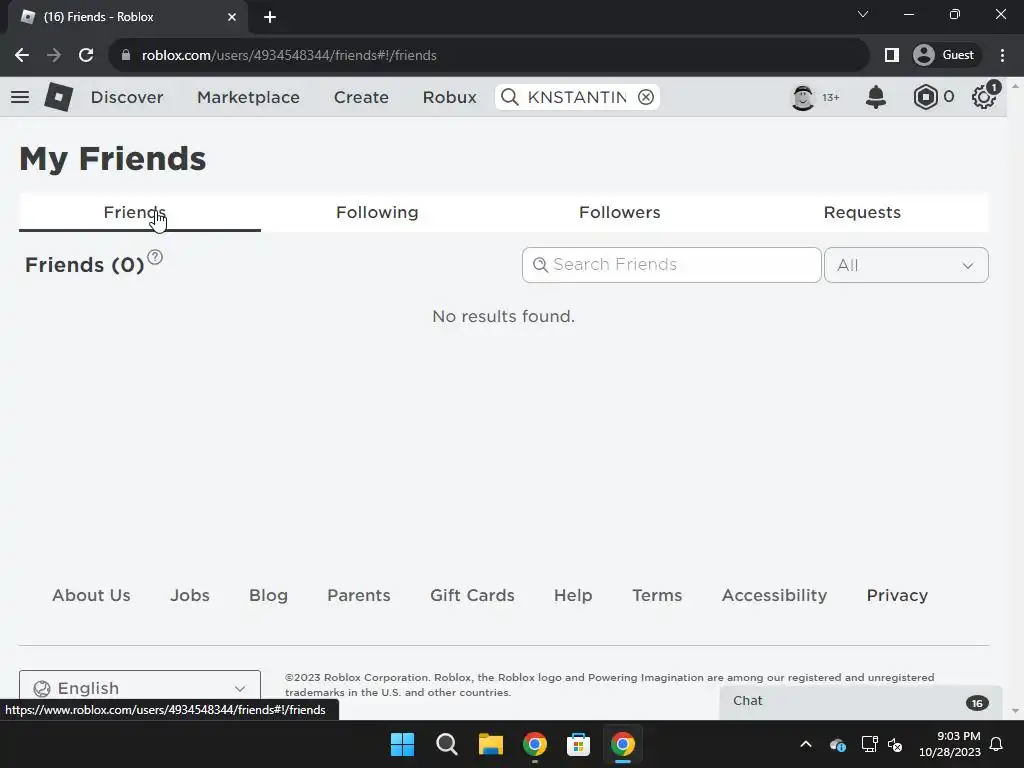Open the Blog footer link
This screenshot has width=1024, height=768.
pyautogui.click(x=268, y=596)
